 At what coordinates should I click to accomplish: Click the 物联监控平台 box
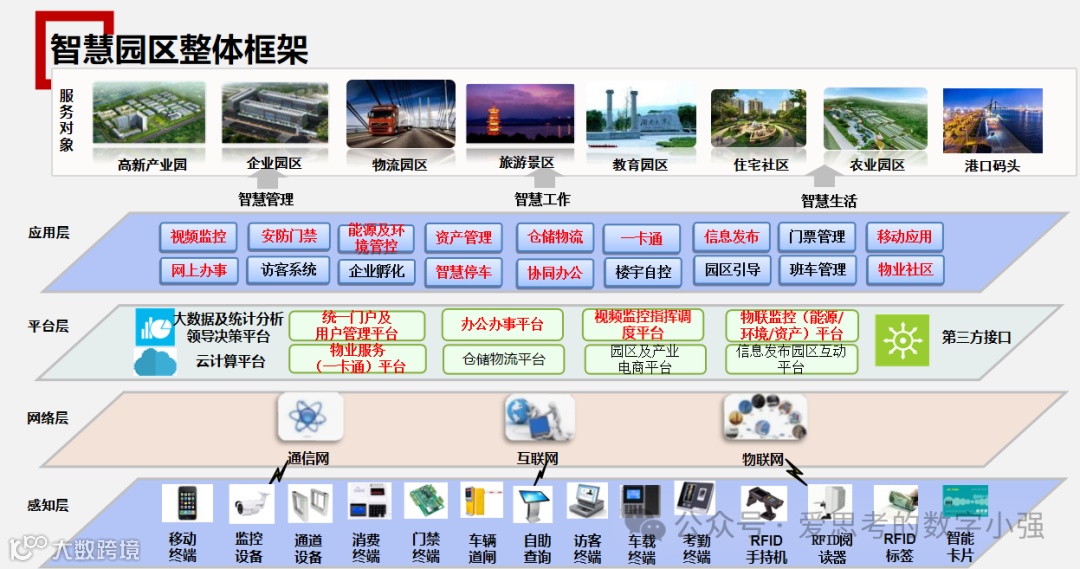[x=791, y=325]
